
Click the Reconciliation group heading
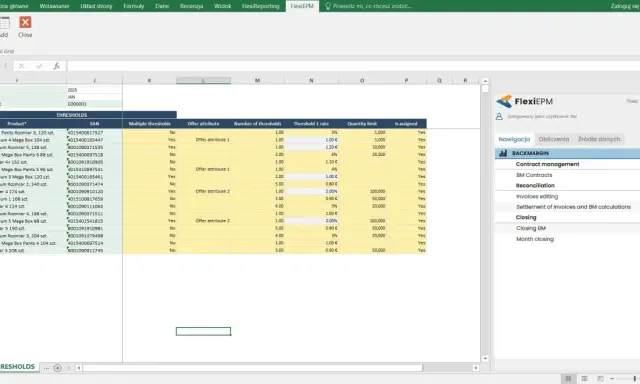(x=535, y=185)
